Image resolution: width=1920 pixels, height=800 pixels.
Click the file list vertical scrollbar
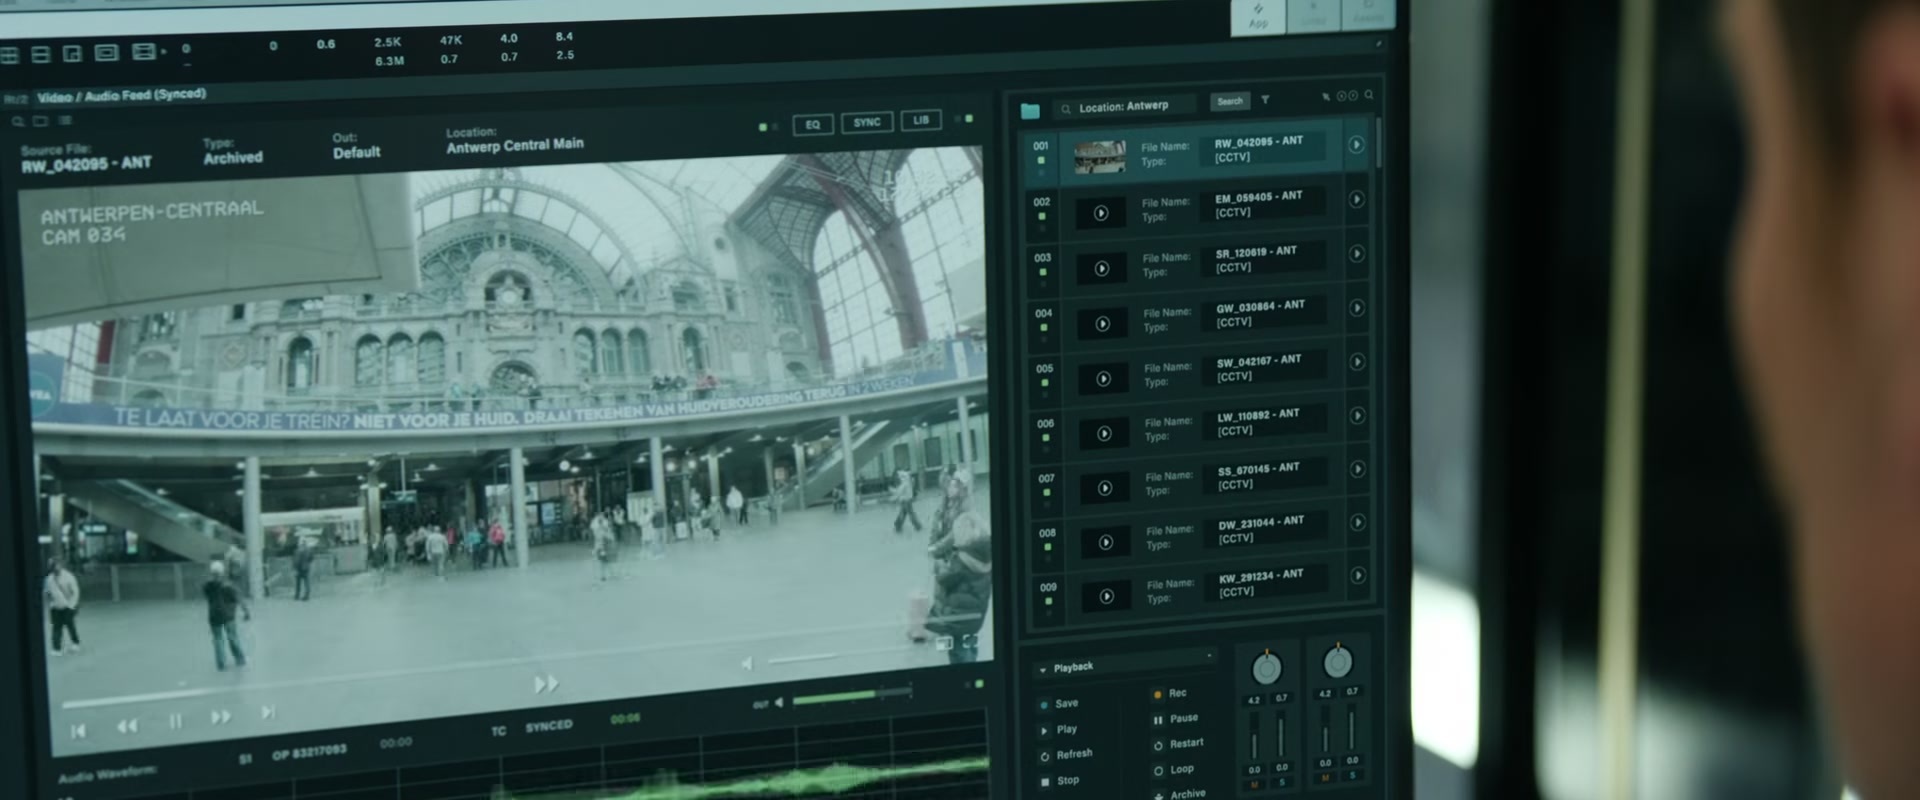tap(1378, 141)
